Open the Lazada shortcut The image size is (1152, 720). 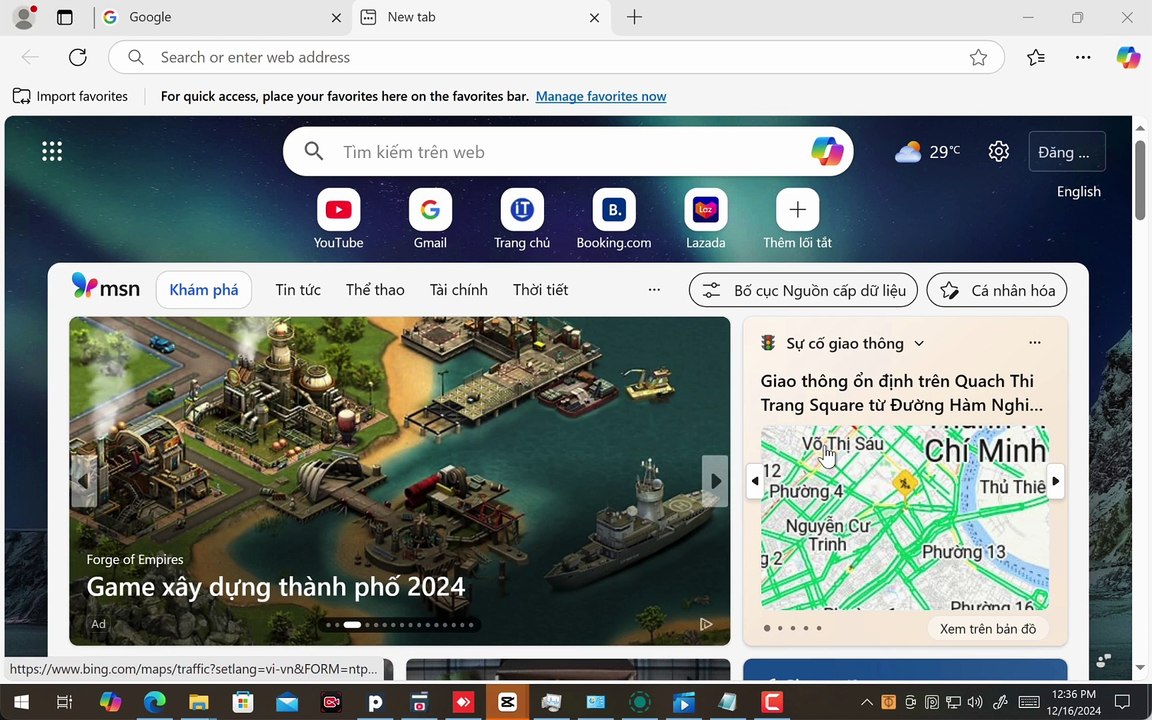point(706,219)
